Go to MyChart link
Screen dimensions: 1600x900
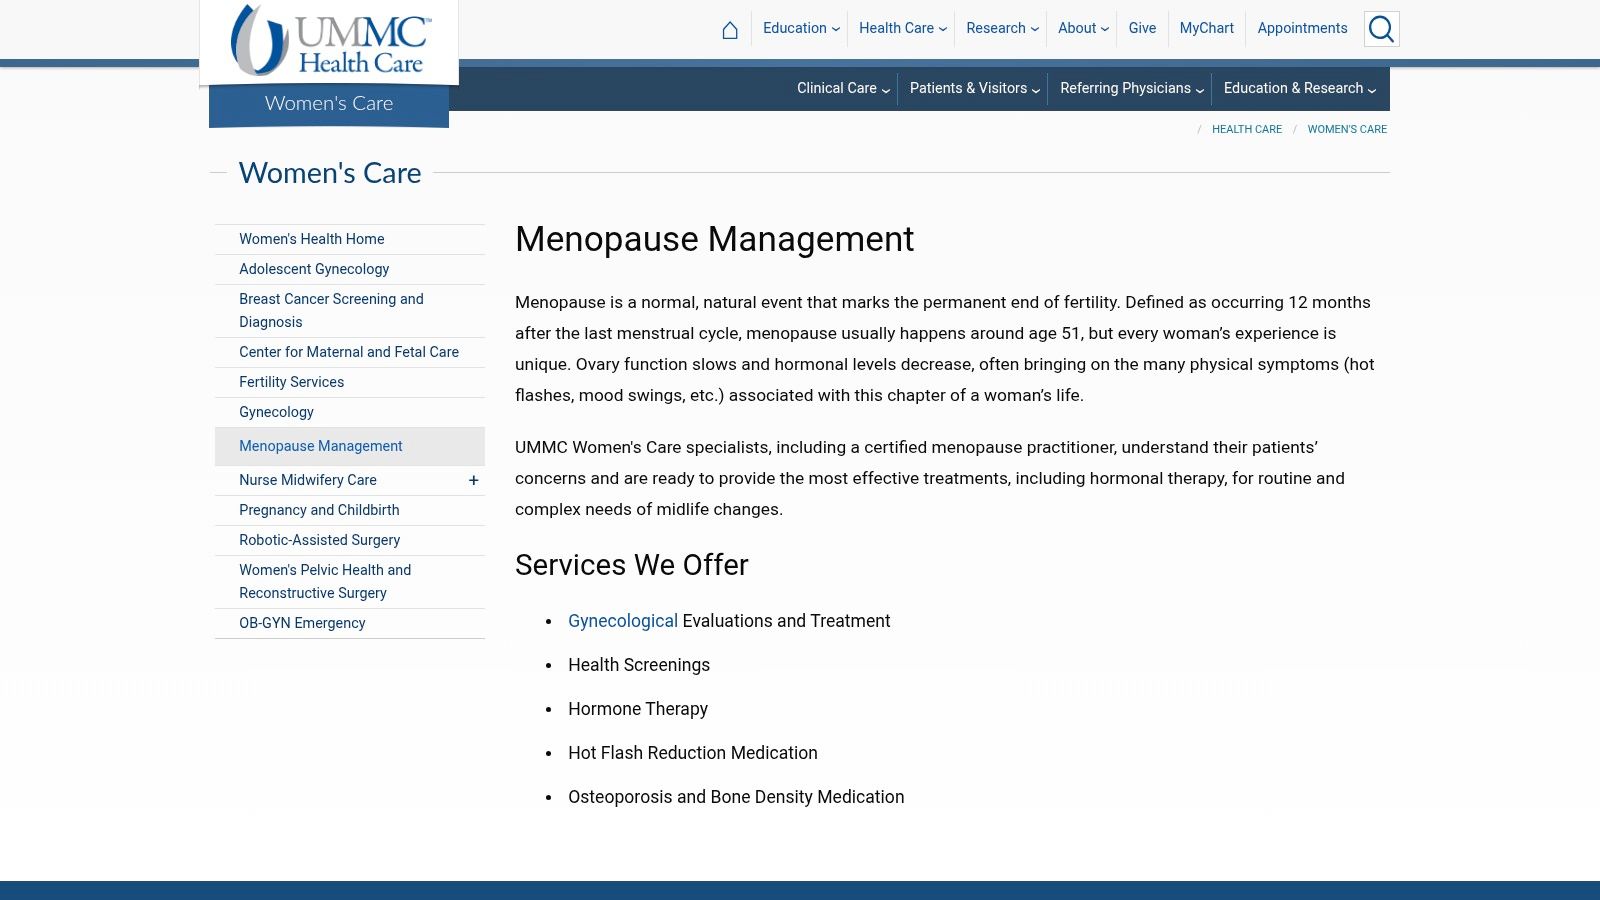pos(1206,28)
